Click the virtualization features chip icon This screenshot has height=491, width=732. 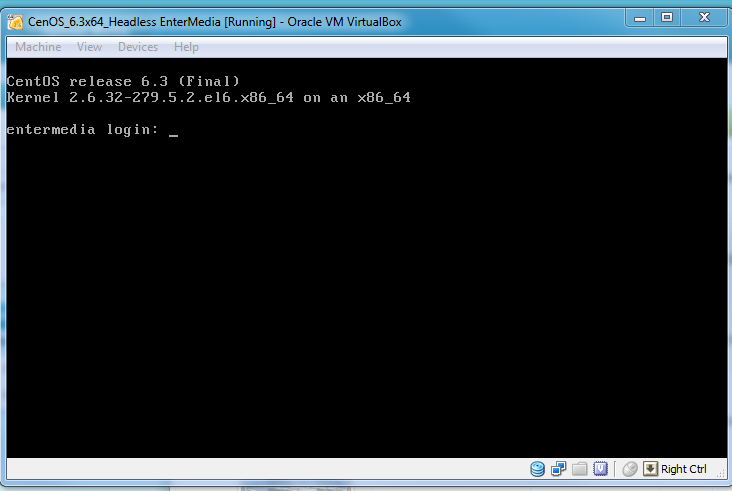(x=600, y=469)
